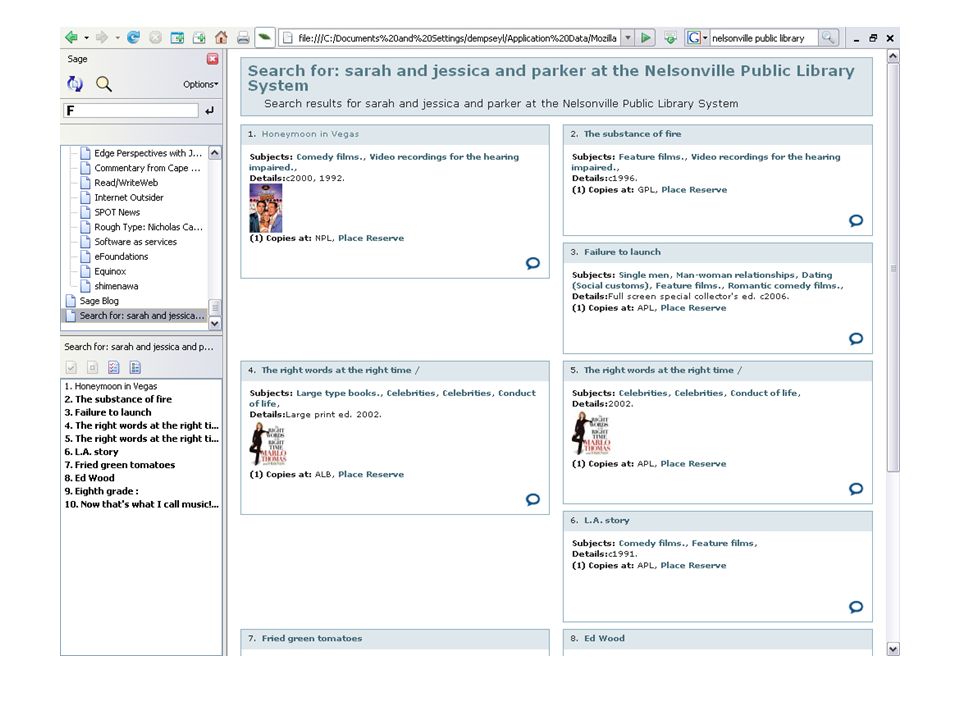
Task: Click comment bubble on Failure to launch card
Action: click(x=856, y=339)
